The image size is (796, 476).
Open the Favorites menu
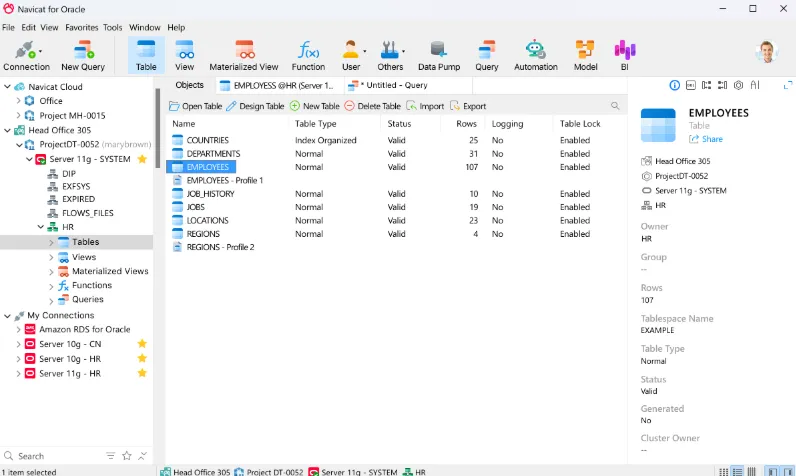pos(81,27)
